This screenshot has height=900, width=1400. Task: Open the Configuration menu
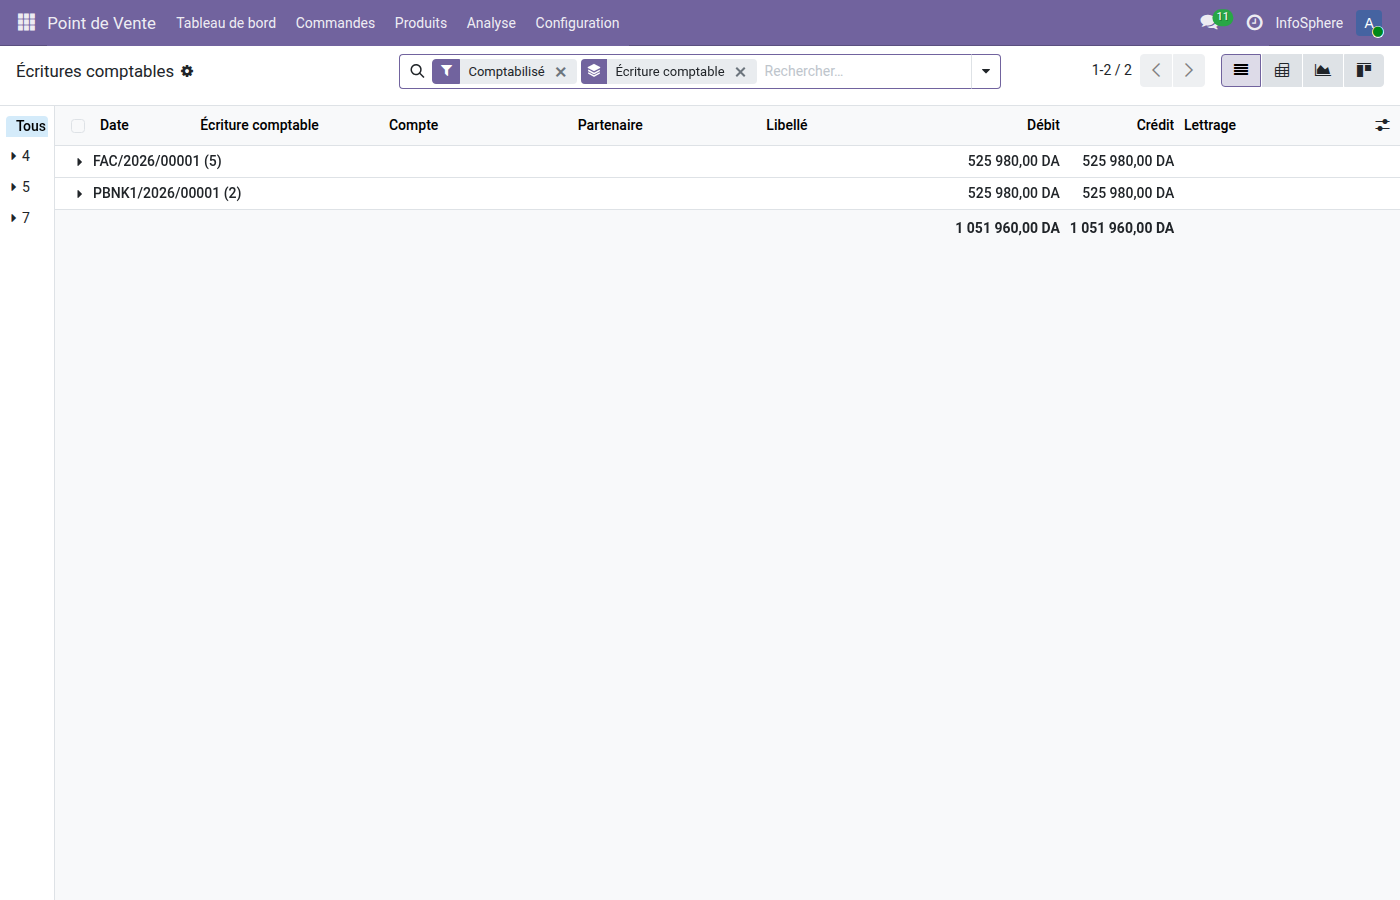[x=577, y=23]
